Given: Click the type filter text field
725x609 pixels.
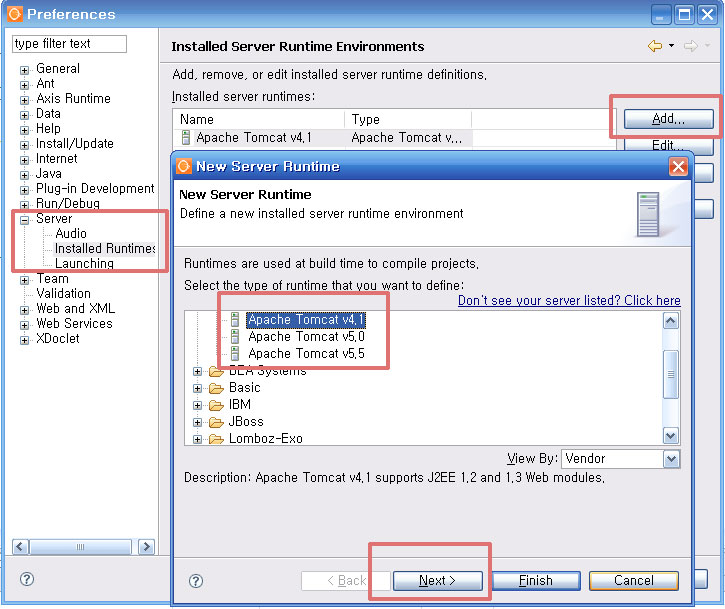Looking at the screenshot, I should point(69,43).
